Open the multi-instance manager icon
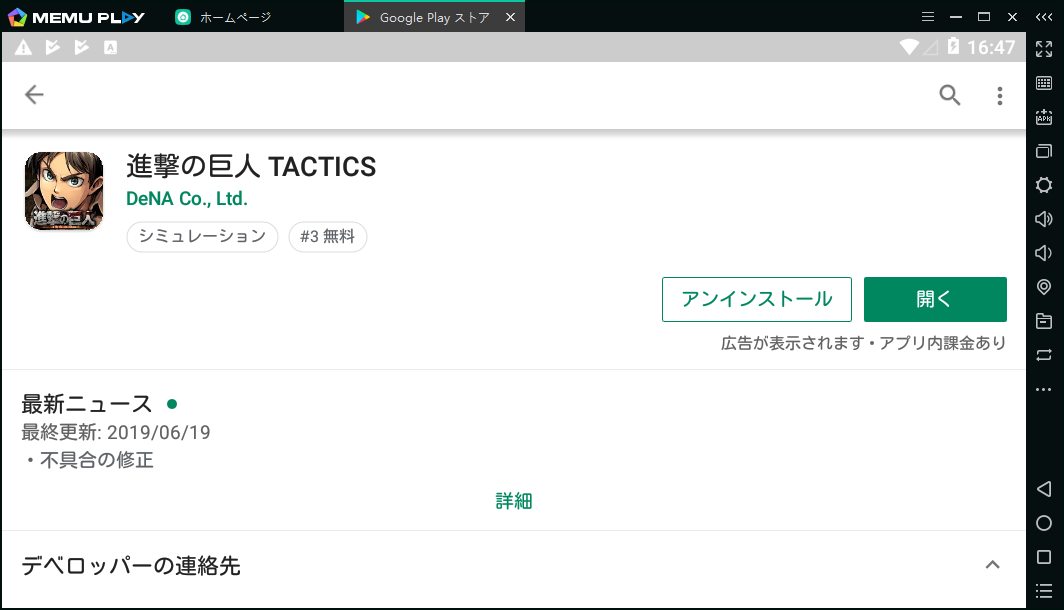The width and height of the screenshot is (1064, 610). point(1044,151)
